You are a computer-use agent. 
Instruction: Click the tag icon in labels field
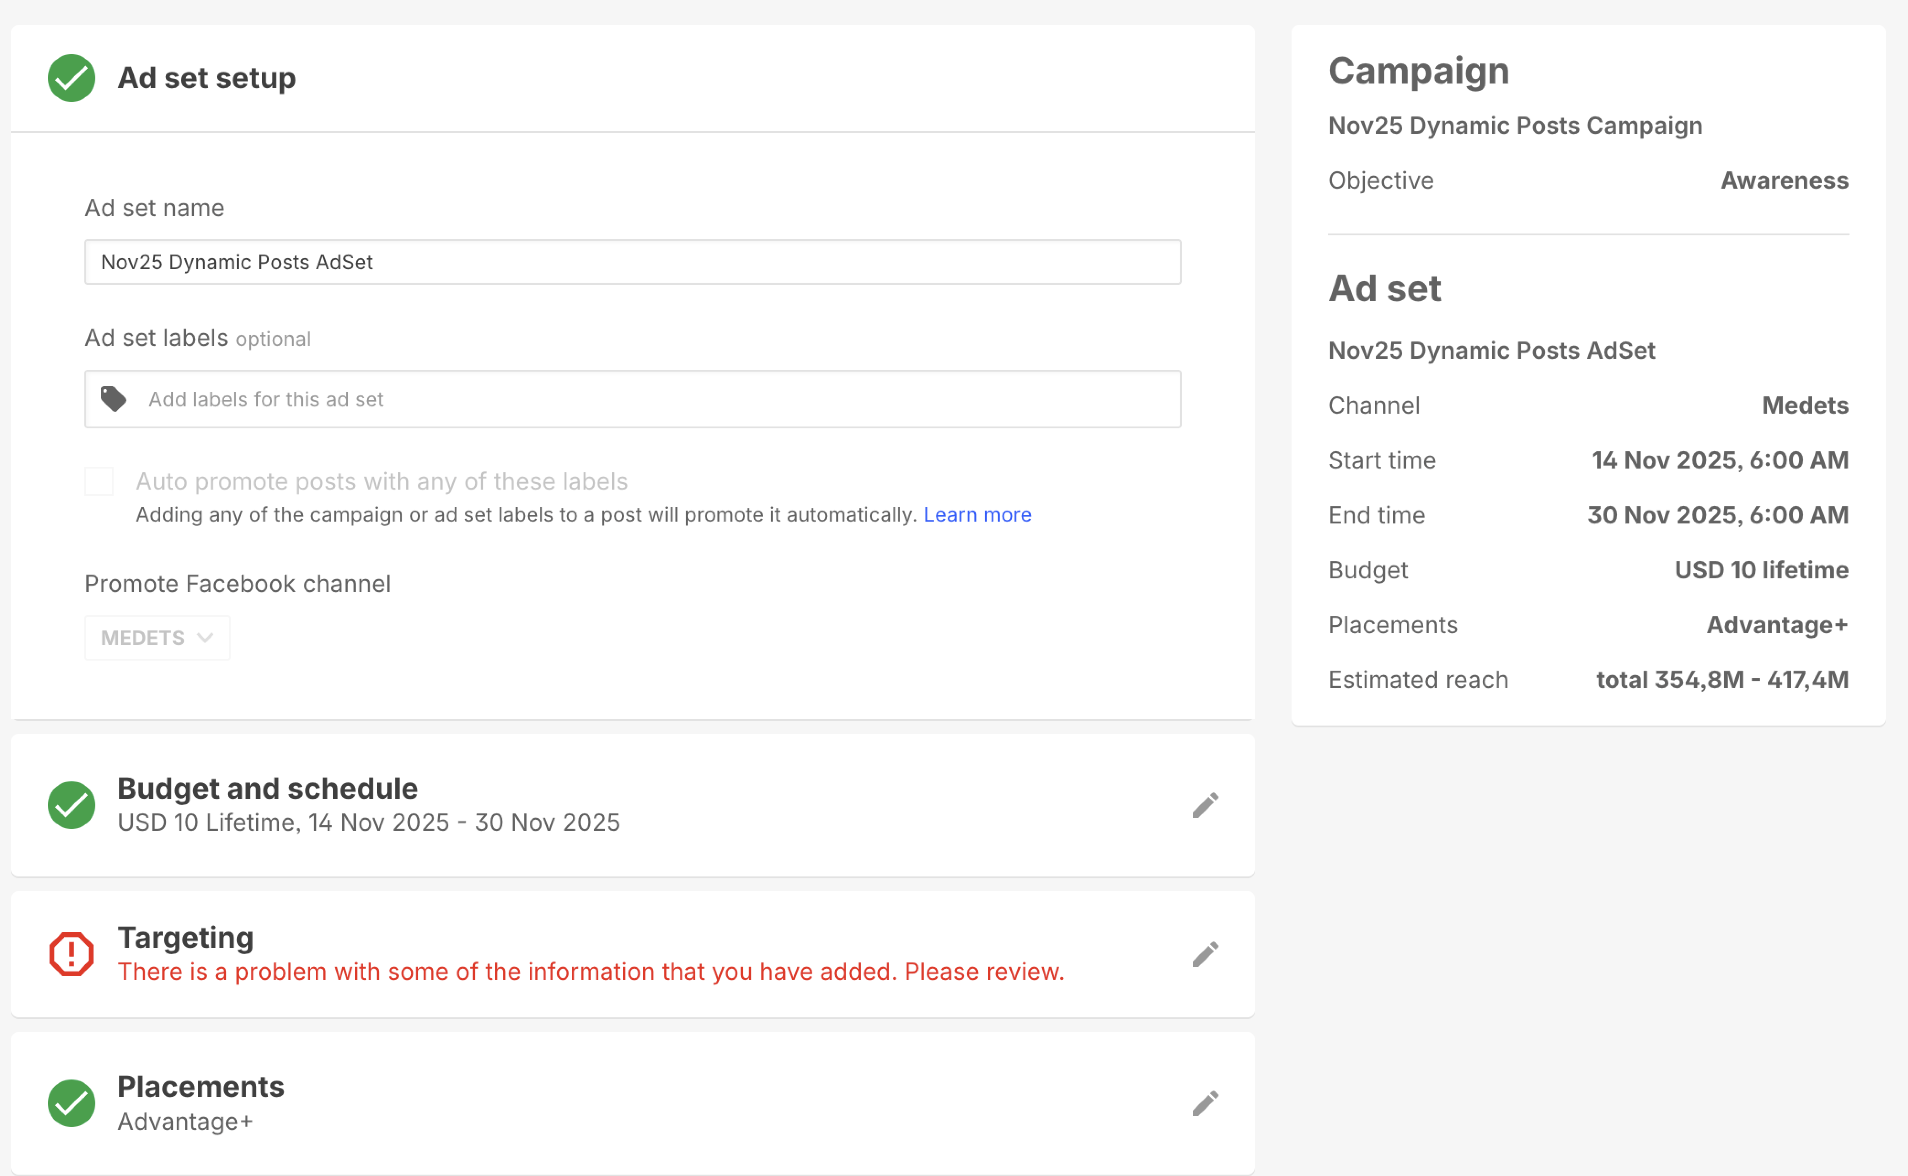(114, 399)
